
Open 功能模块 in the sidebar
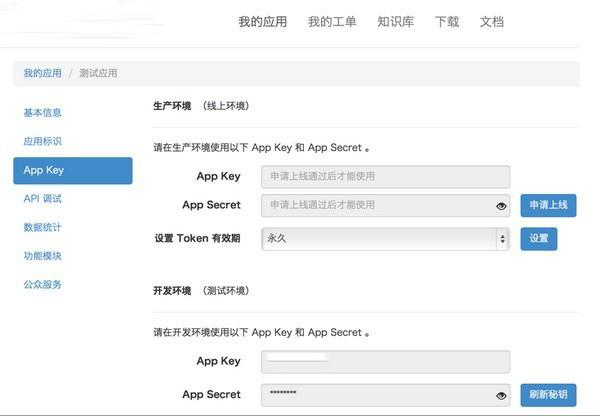pos(42,256)
